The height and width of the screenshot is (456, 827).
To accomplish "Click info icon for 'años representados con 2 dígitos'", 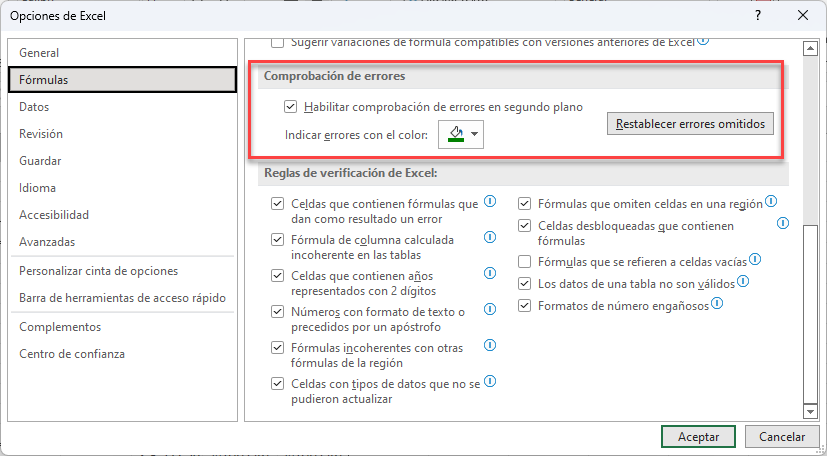I will [490, 273].
